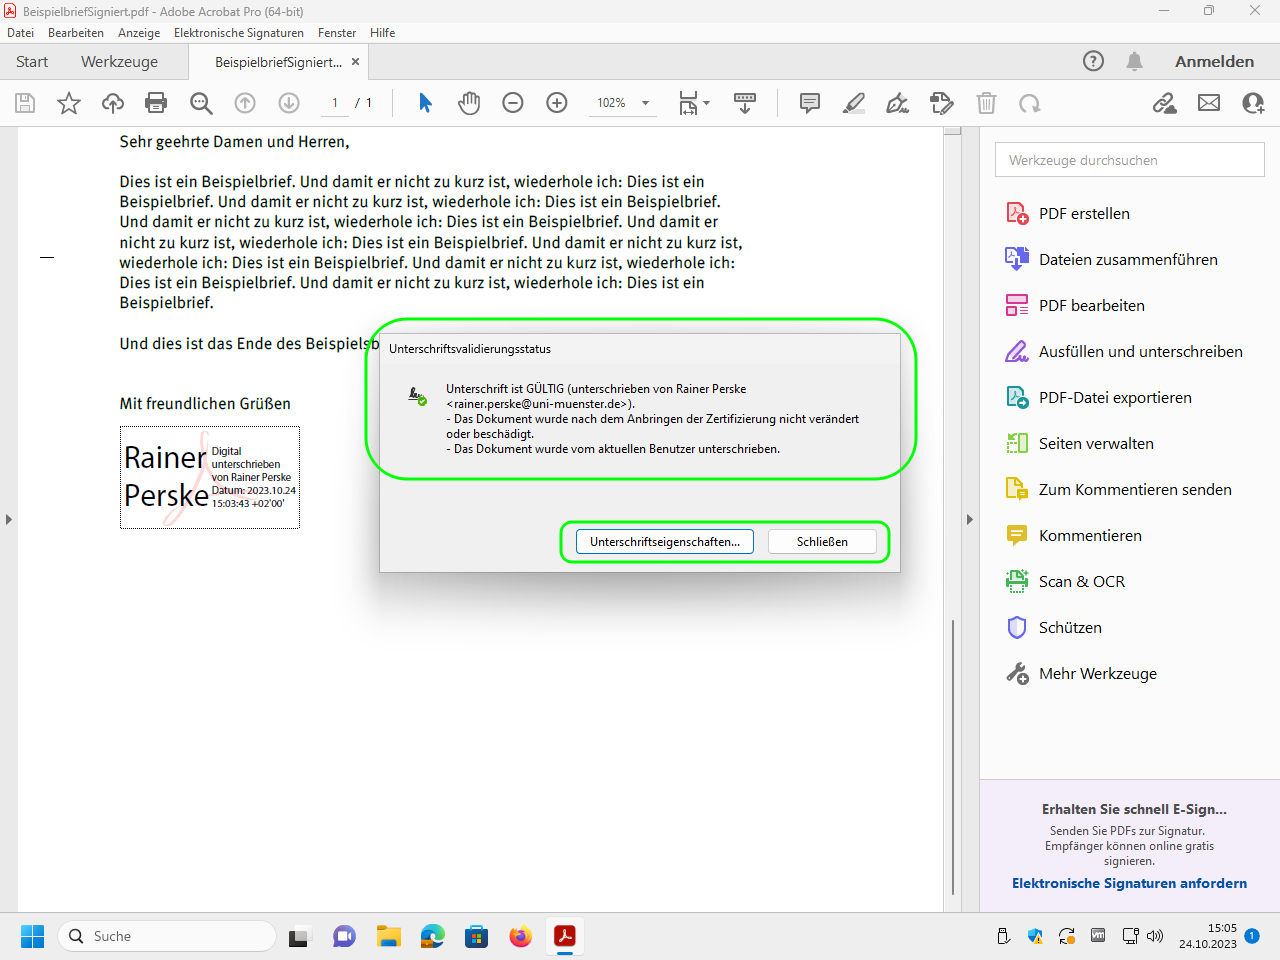Select the Hand pan tool
Image resolution: width=1280 pixels, height=960 pixels.
click(x=469, y=103)
